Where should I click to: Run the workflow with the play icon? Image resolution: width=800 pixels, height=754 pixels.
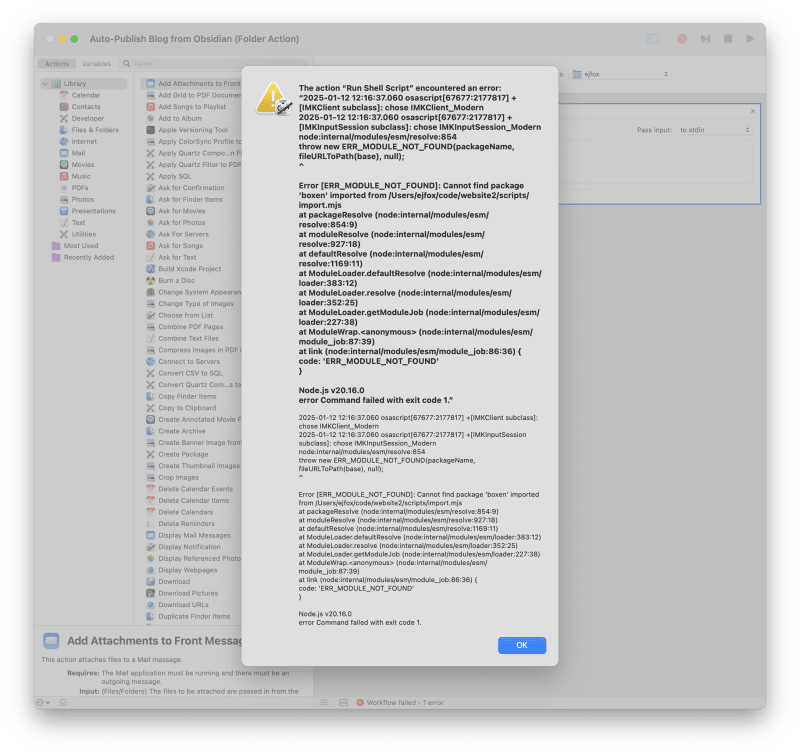750,38
